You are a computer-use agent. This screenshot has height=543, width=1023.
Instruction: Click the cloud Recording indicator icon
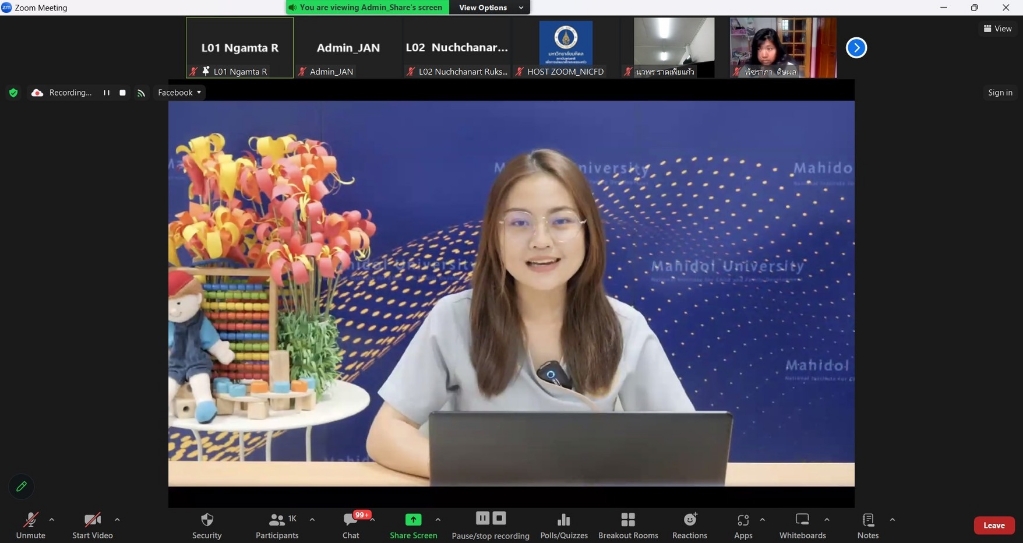tap(37, 93)
